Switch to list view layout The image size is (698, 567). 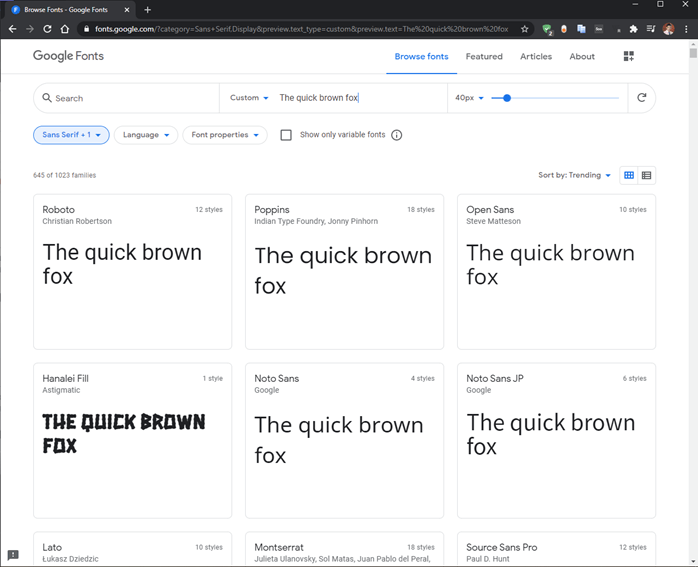point(647,175)
